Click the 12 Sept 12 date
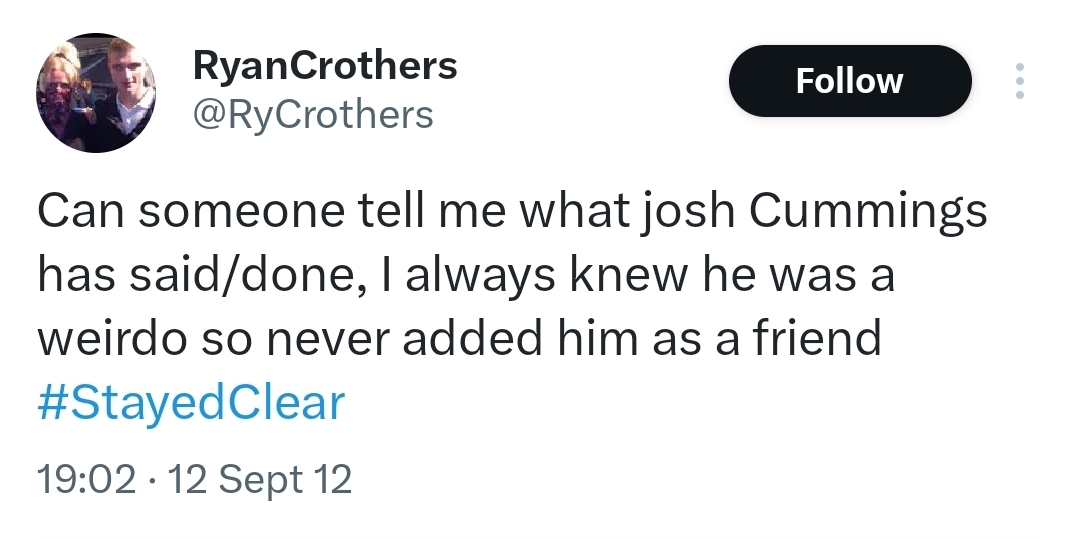 [260, 480]
